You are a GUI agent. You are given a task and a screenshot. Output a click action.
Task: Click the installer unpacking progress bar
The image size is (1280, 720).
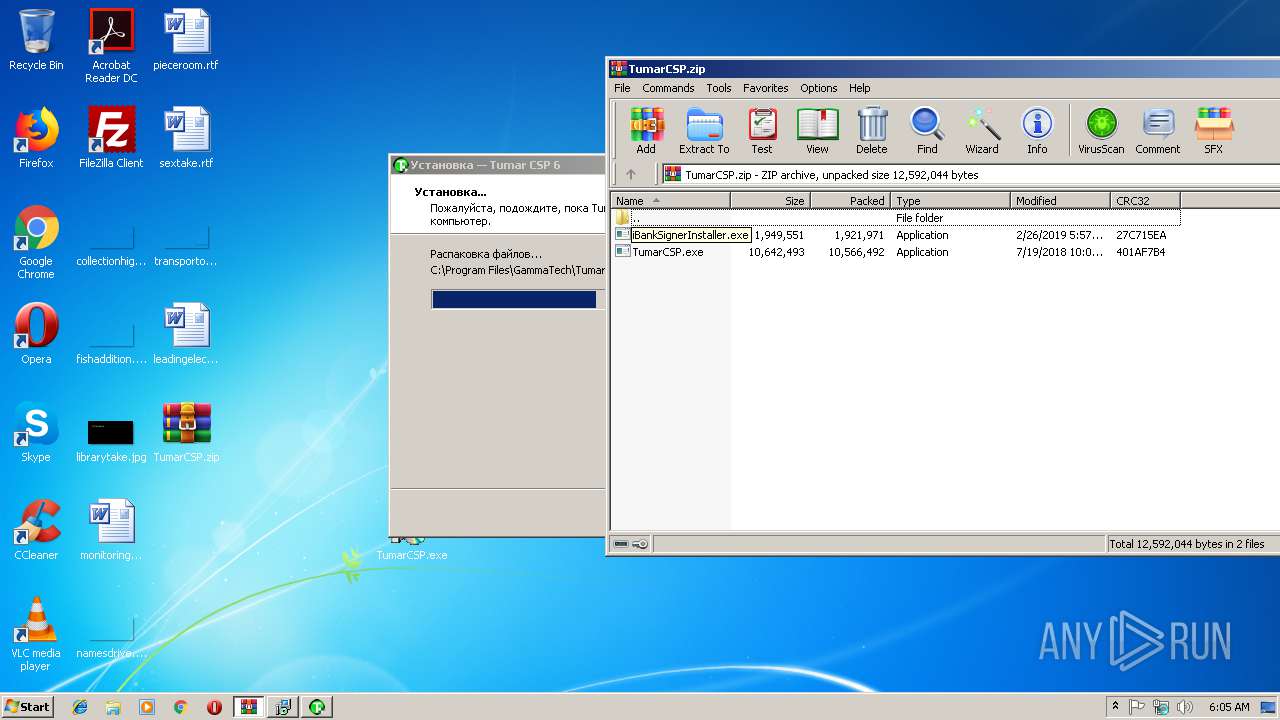point(518,299)
